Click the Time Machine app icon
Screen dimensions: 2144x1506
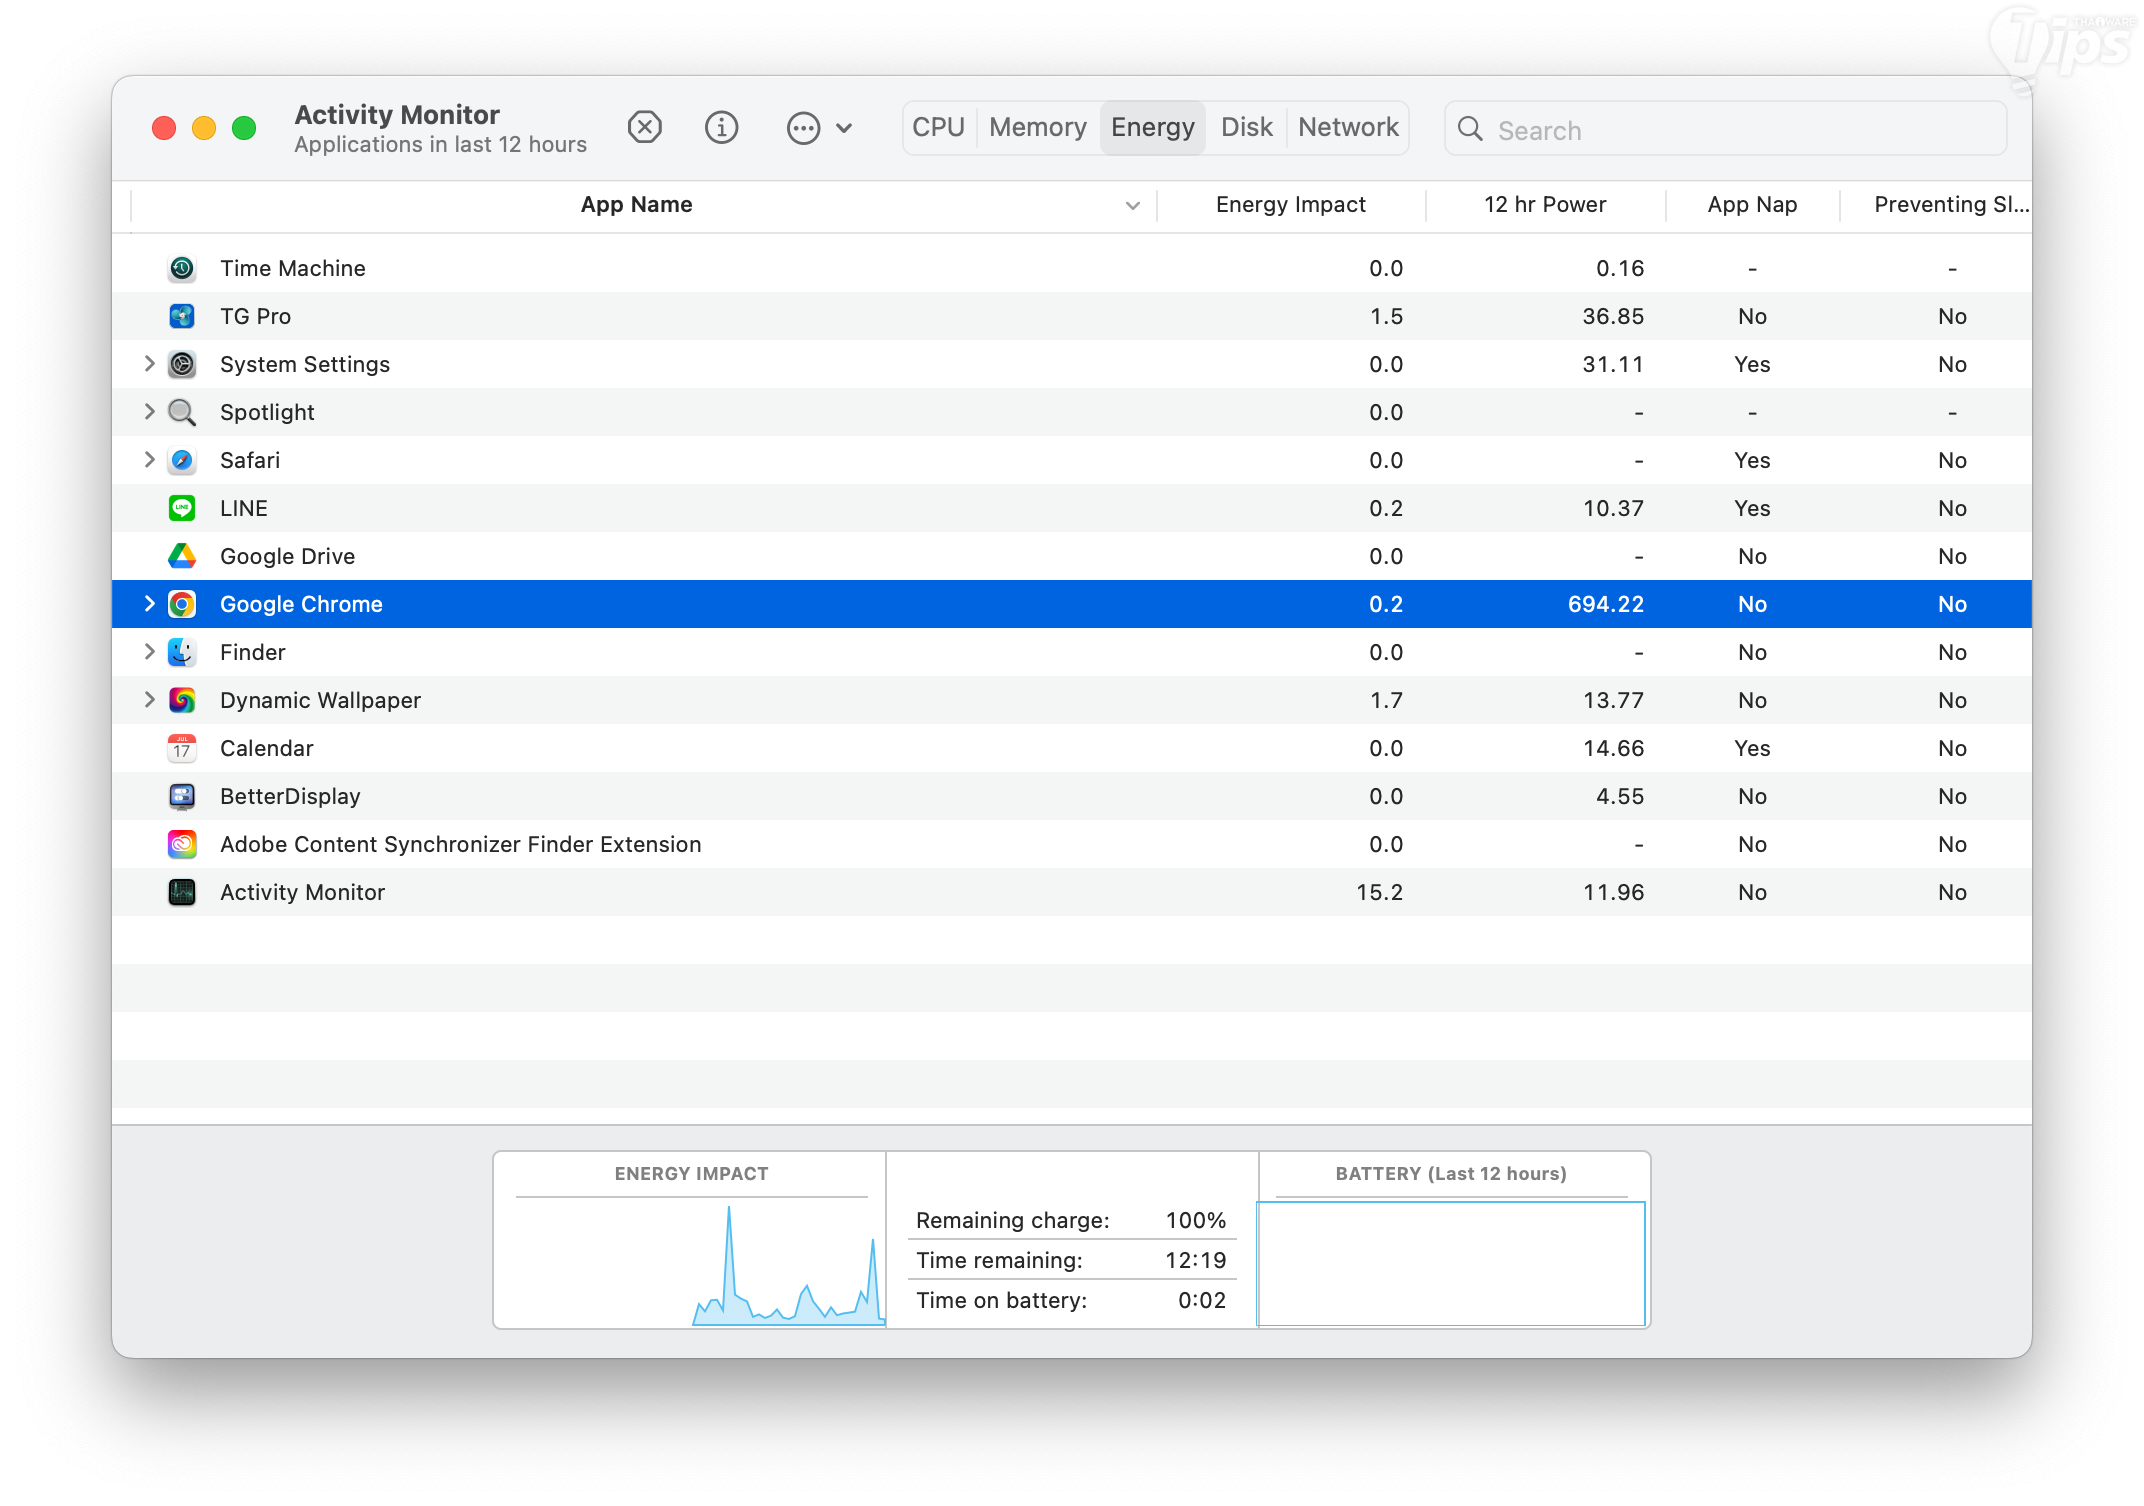click(x=182, y=268)
